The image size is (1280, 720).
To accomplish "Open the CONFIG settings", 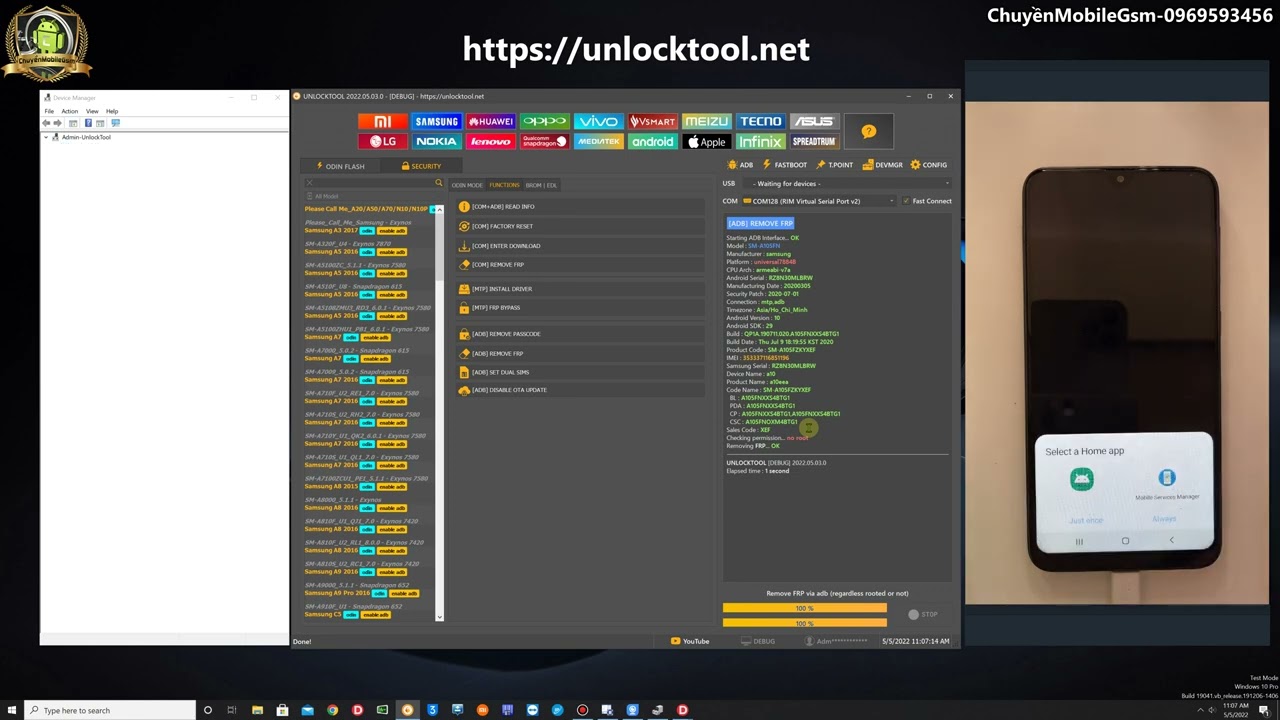I will click(929, 165).
